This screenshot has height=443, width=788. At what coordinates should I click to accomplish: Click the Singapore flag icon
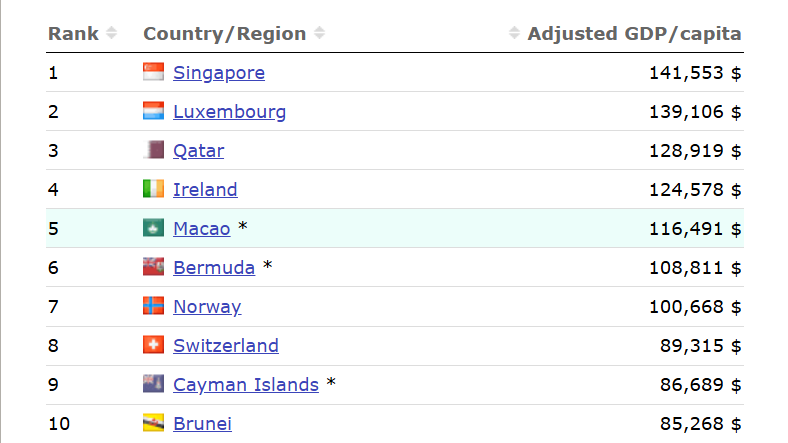coord(153,72)
